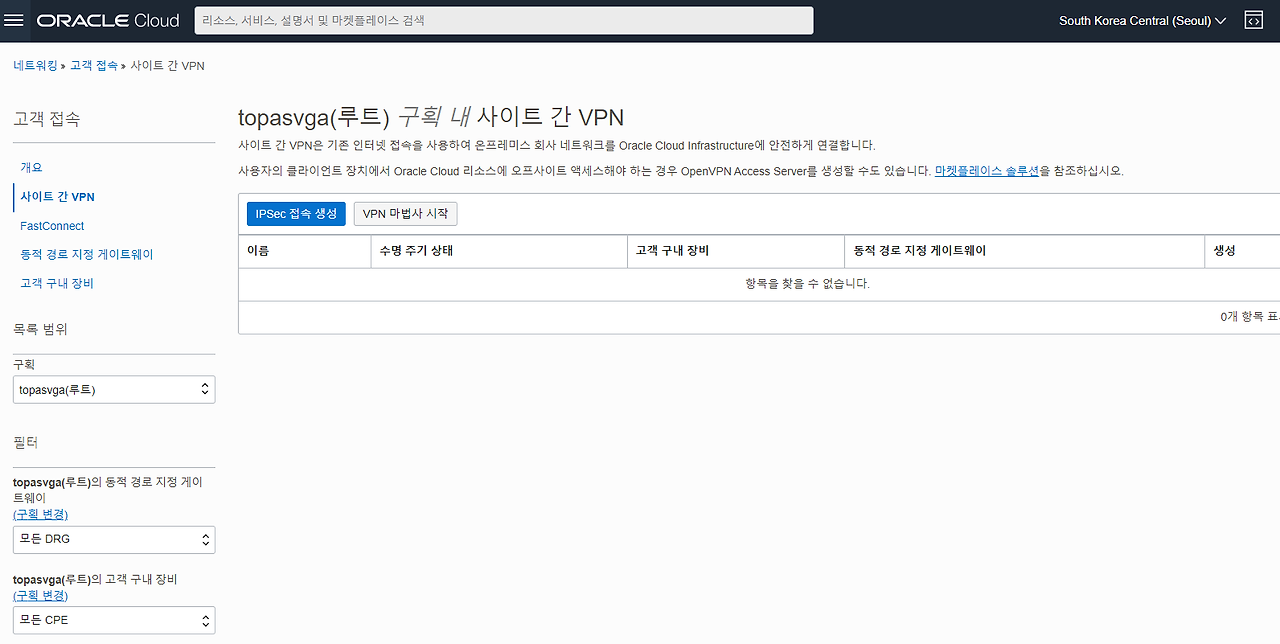Open the 모든 DRG filter dropdown
Image resolution: width=1280 pixels, height=644 pixels.
click(113, 539)
